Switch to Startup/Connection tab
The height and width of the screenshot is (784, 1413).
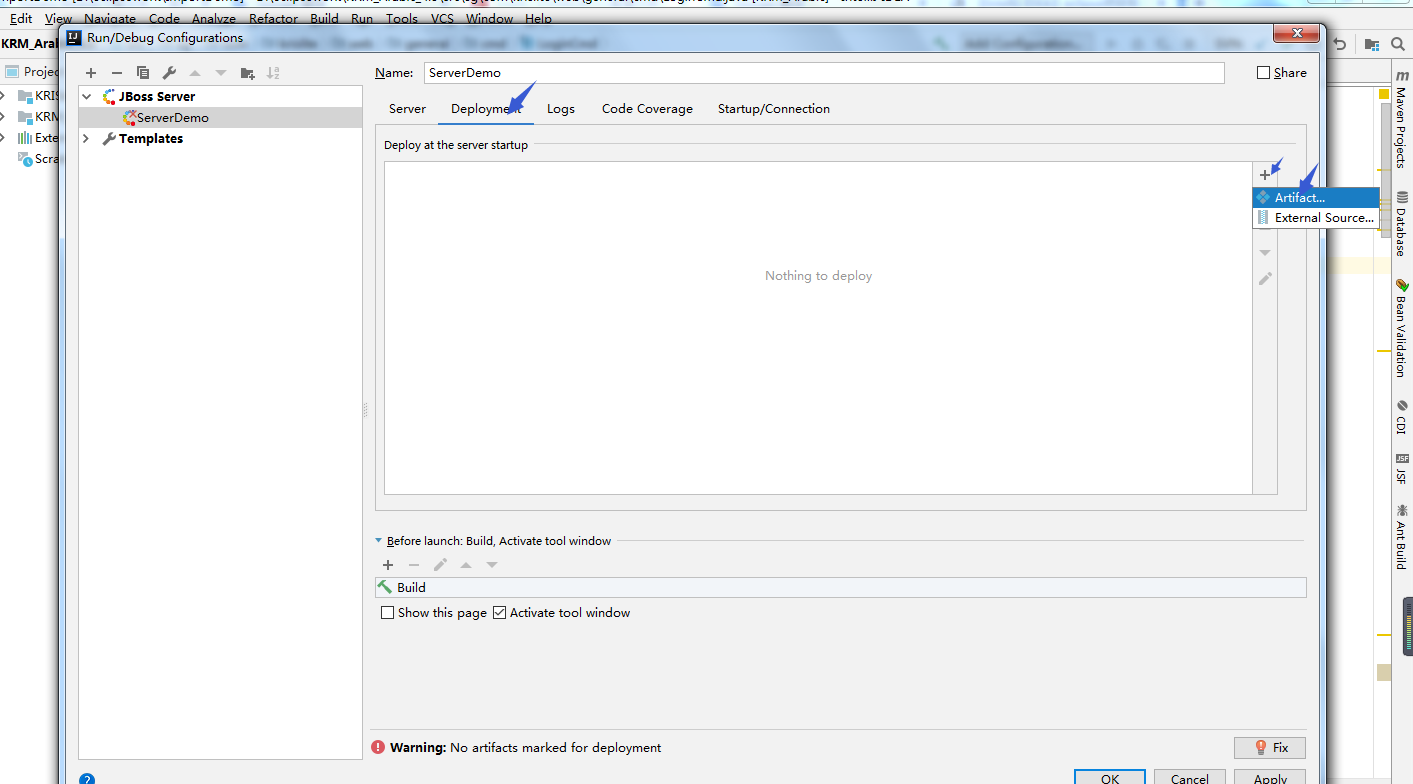[774, 109]
